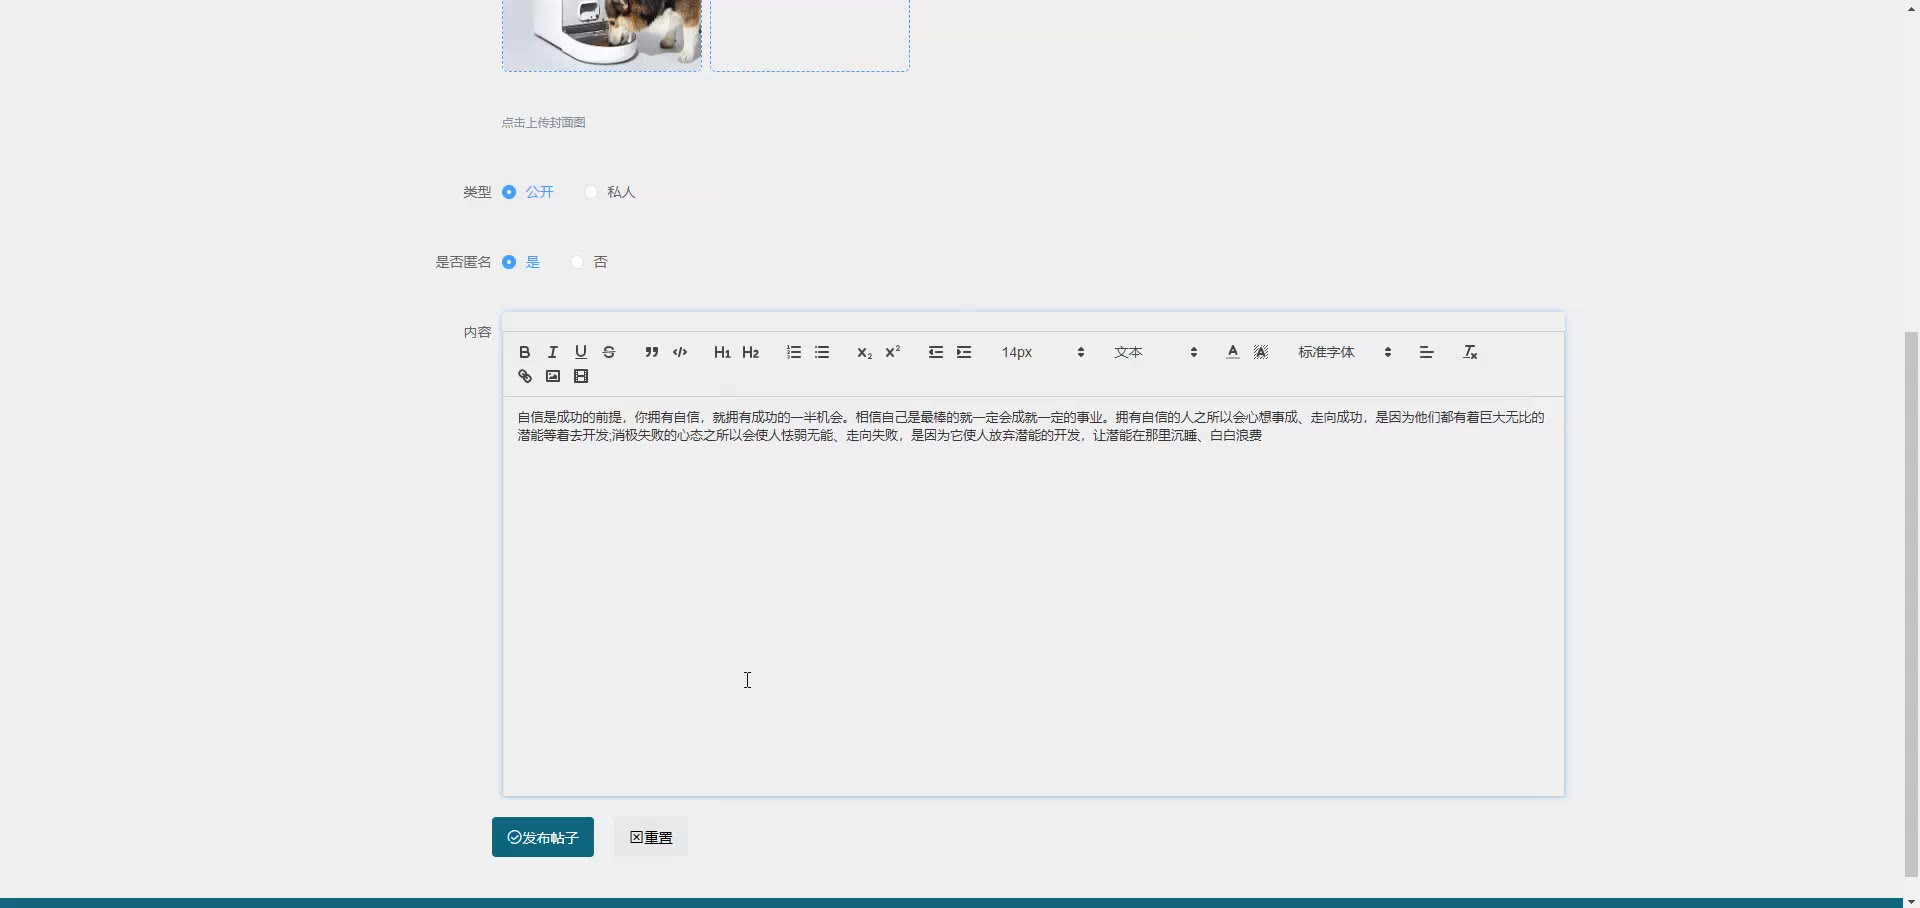Toggle superscript formatting

[893, 352]
